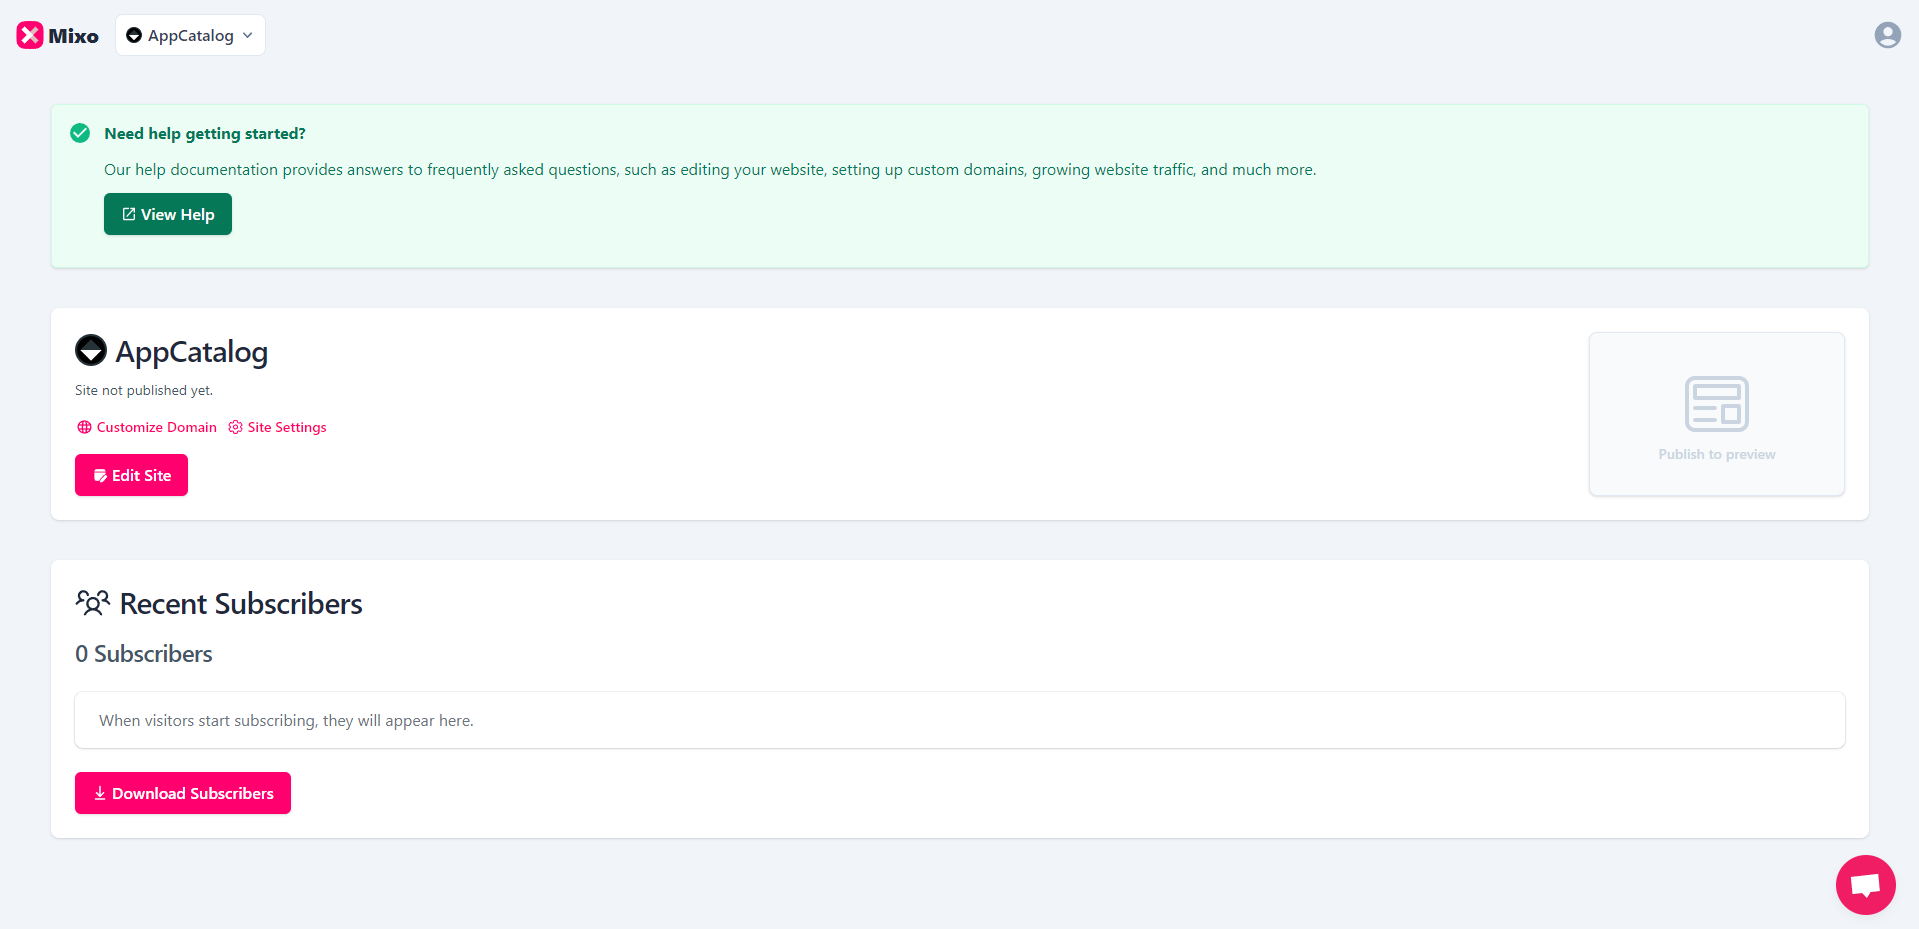Screen dimensions: 1919x929
Task: Click the AppCatalog site logo icon
Action: (x=91, y=350)
